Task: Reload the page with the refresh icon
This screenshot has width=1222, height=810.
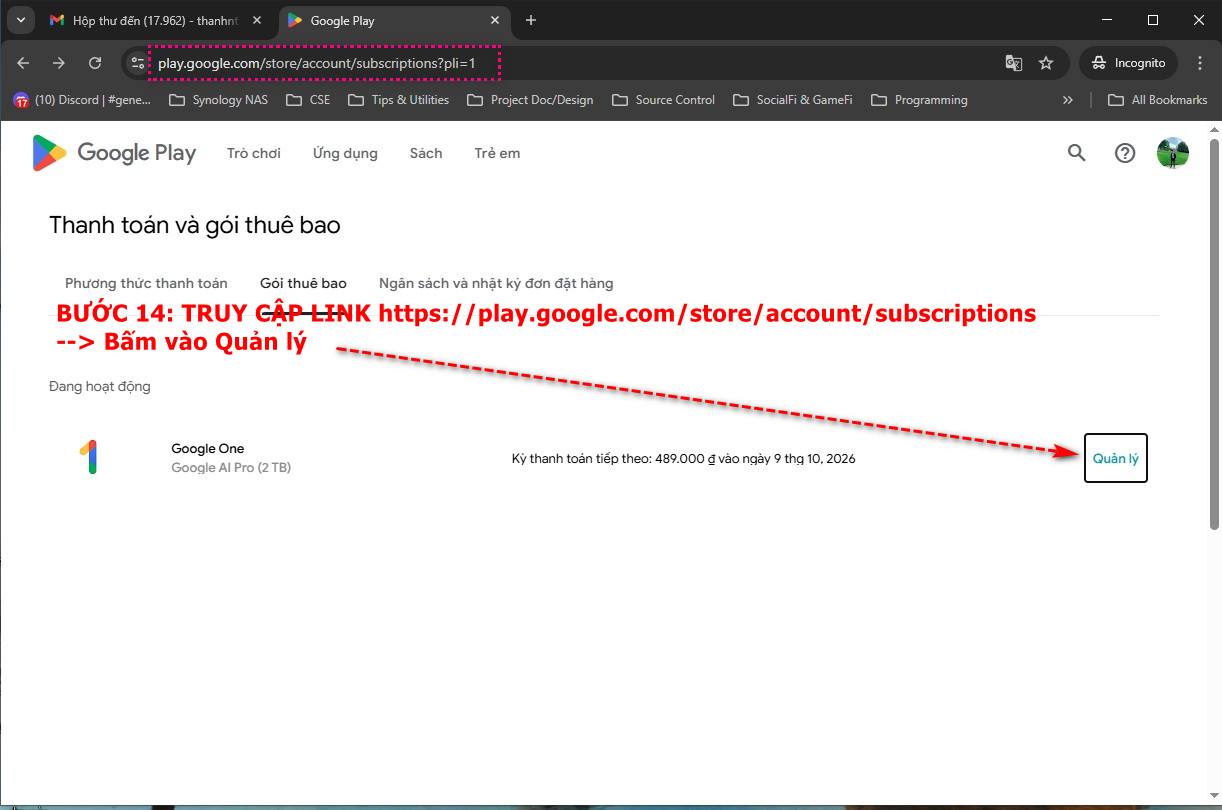Action: (x=95, y=63)
